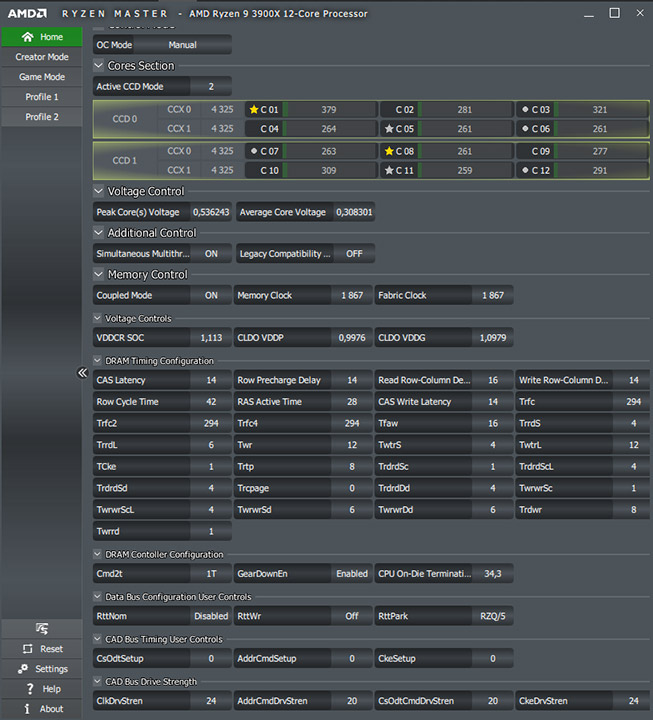This screenshot has height=720, width=653.
Task: Open Settings from the sidebar label
Action: point(51,669)
